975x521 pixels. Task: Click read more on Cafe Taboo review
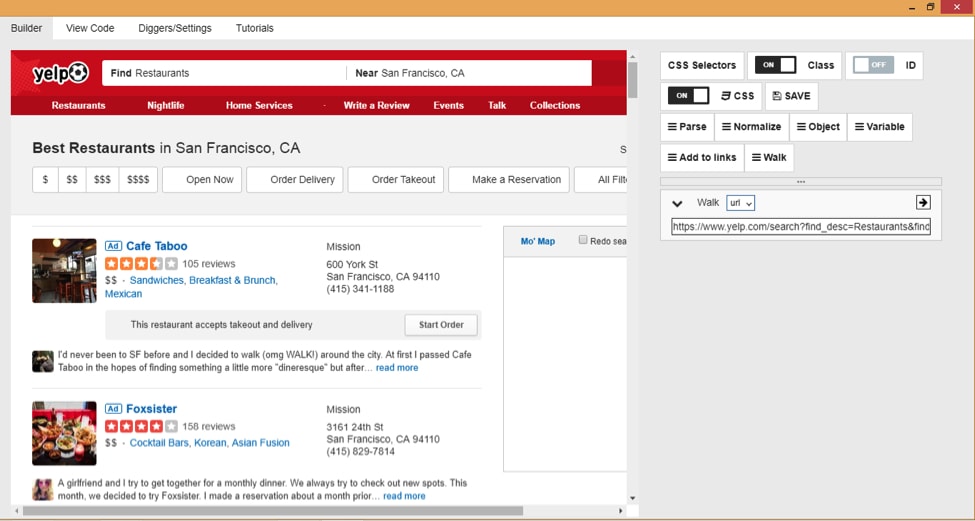click(x=397, y=368)
